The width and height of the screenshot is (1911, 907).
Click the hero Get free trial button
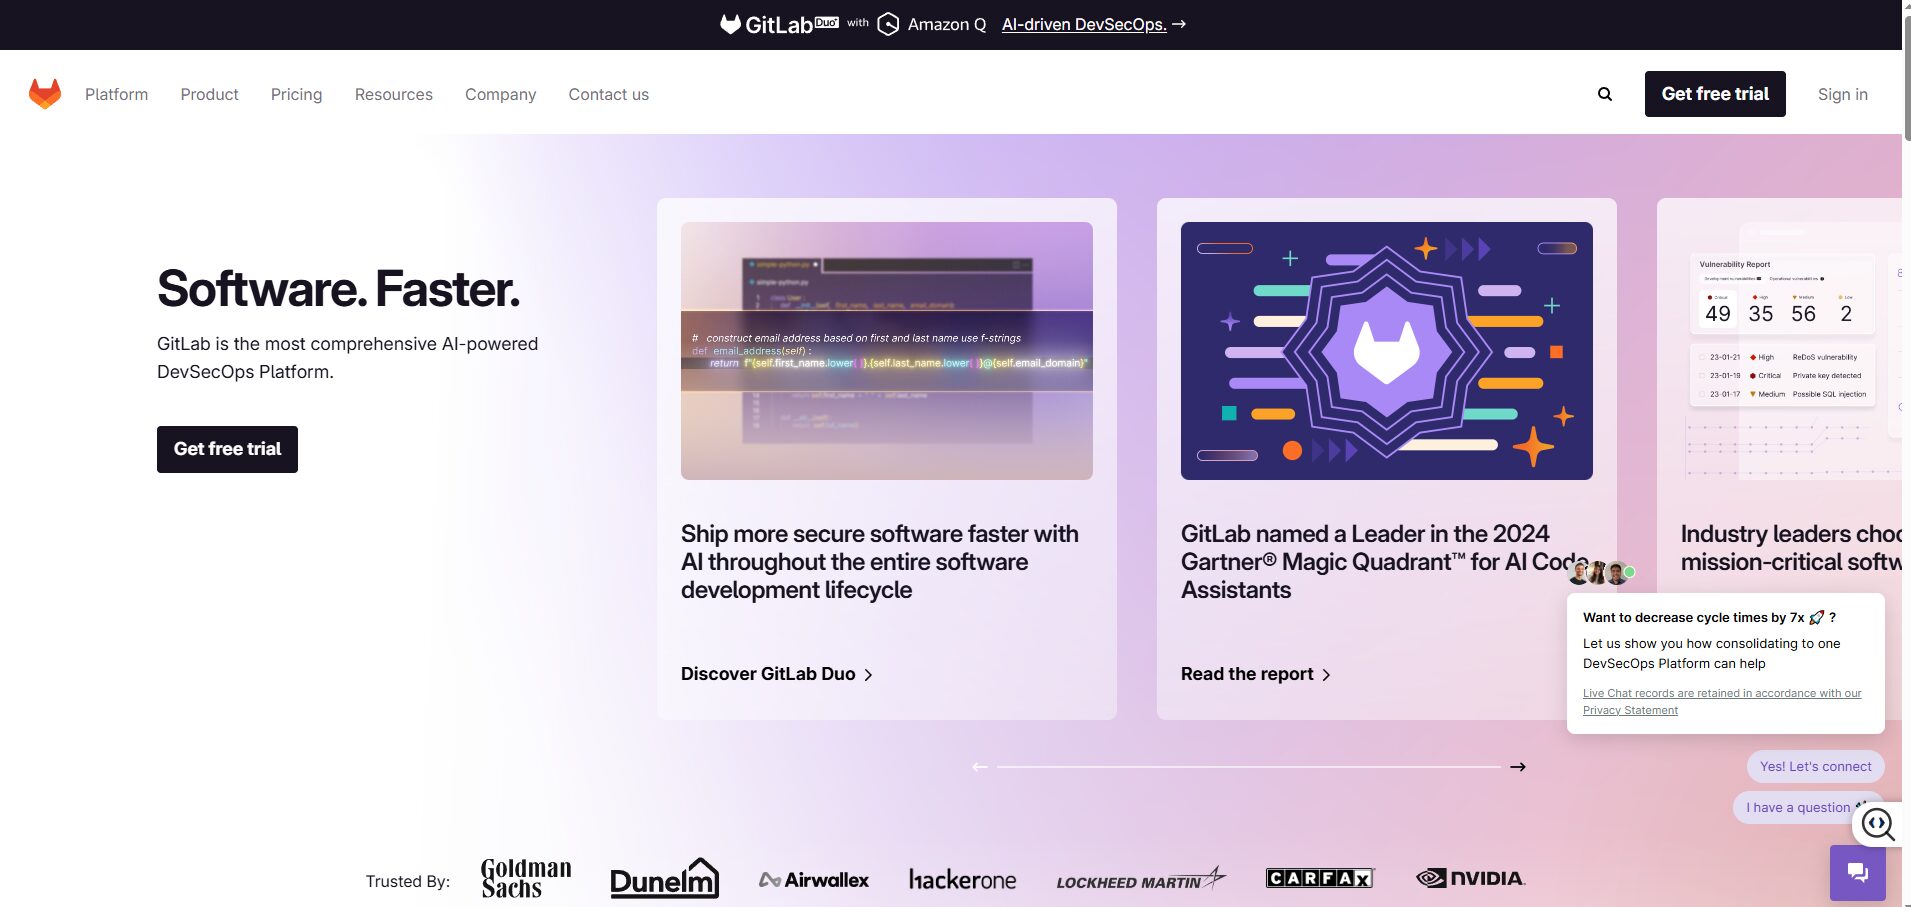[227, 449]
